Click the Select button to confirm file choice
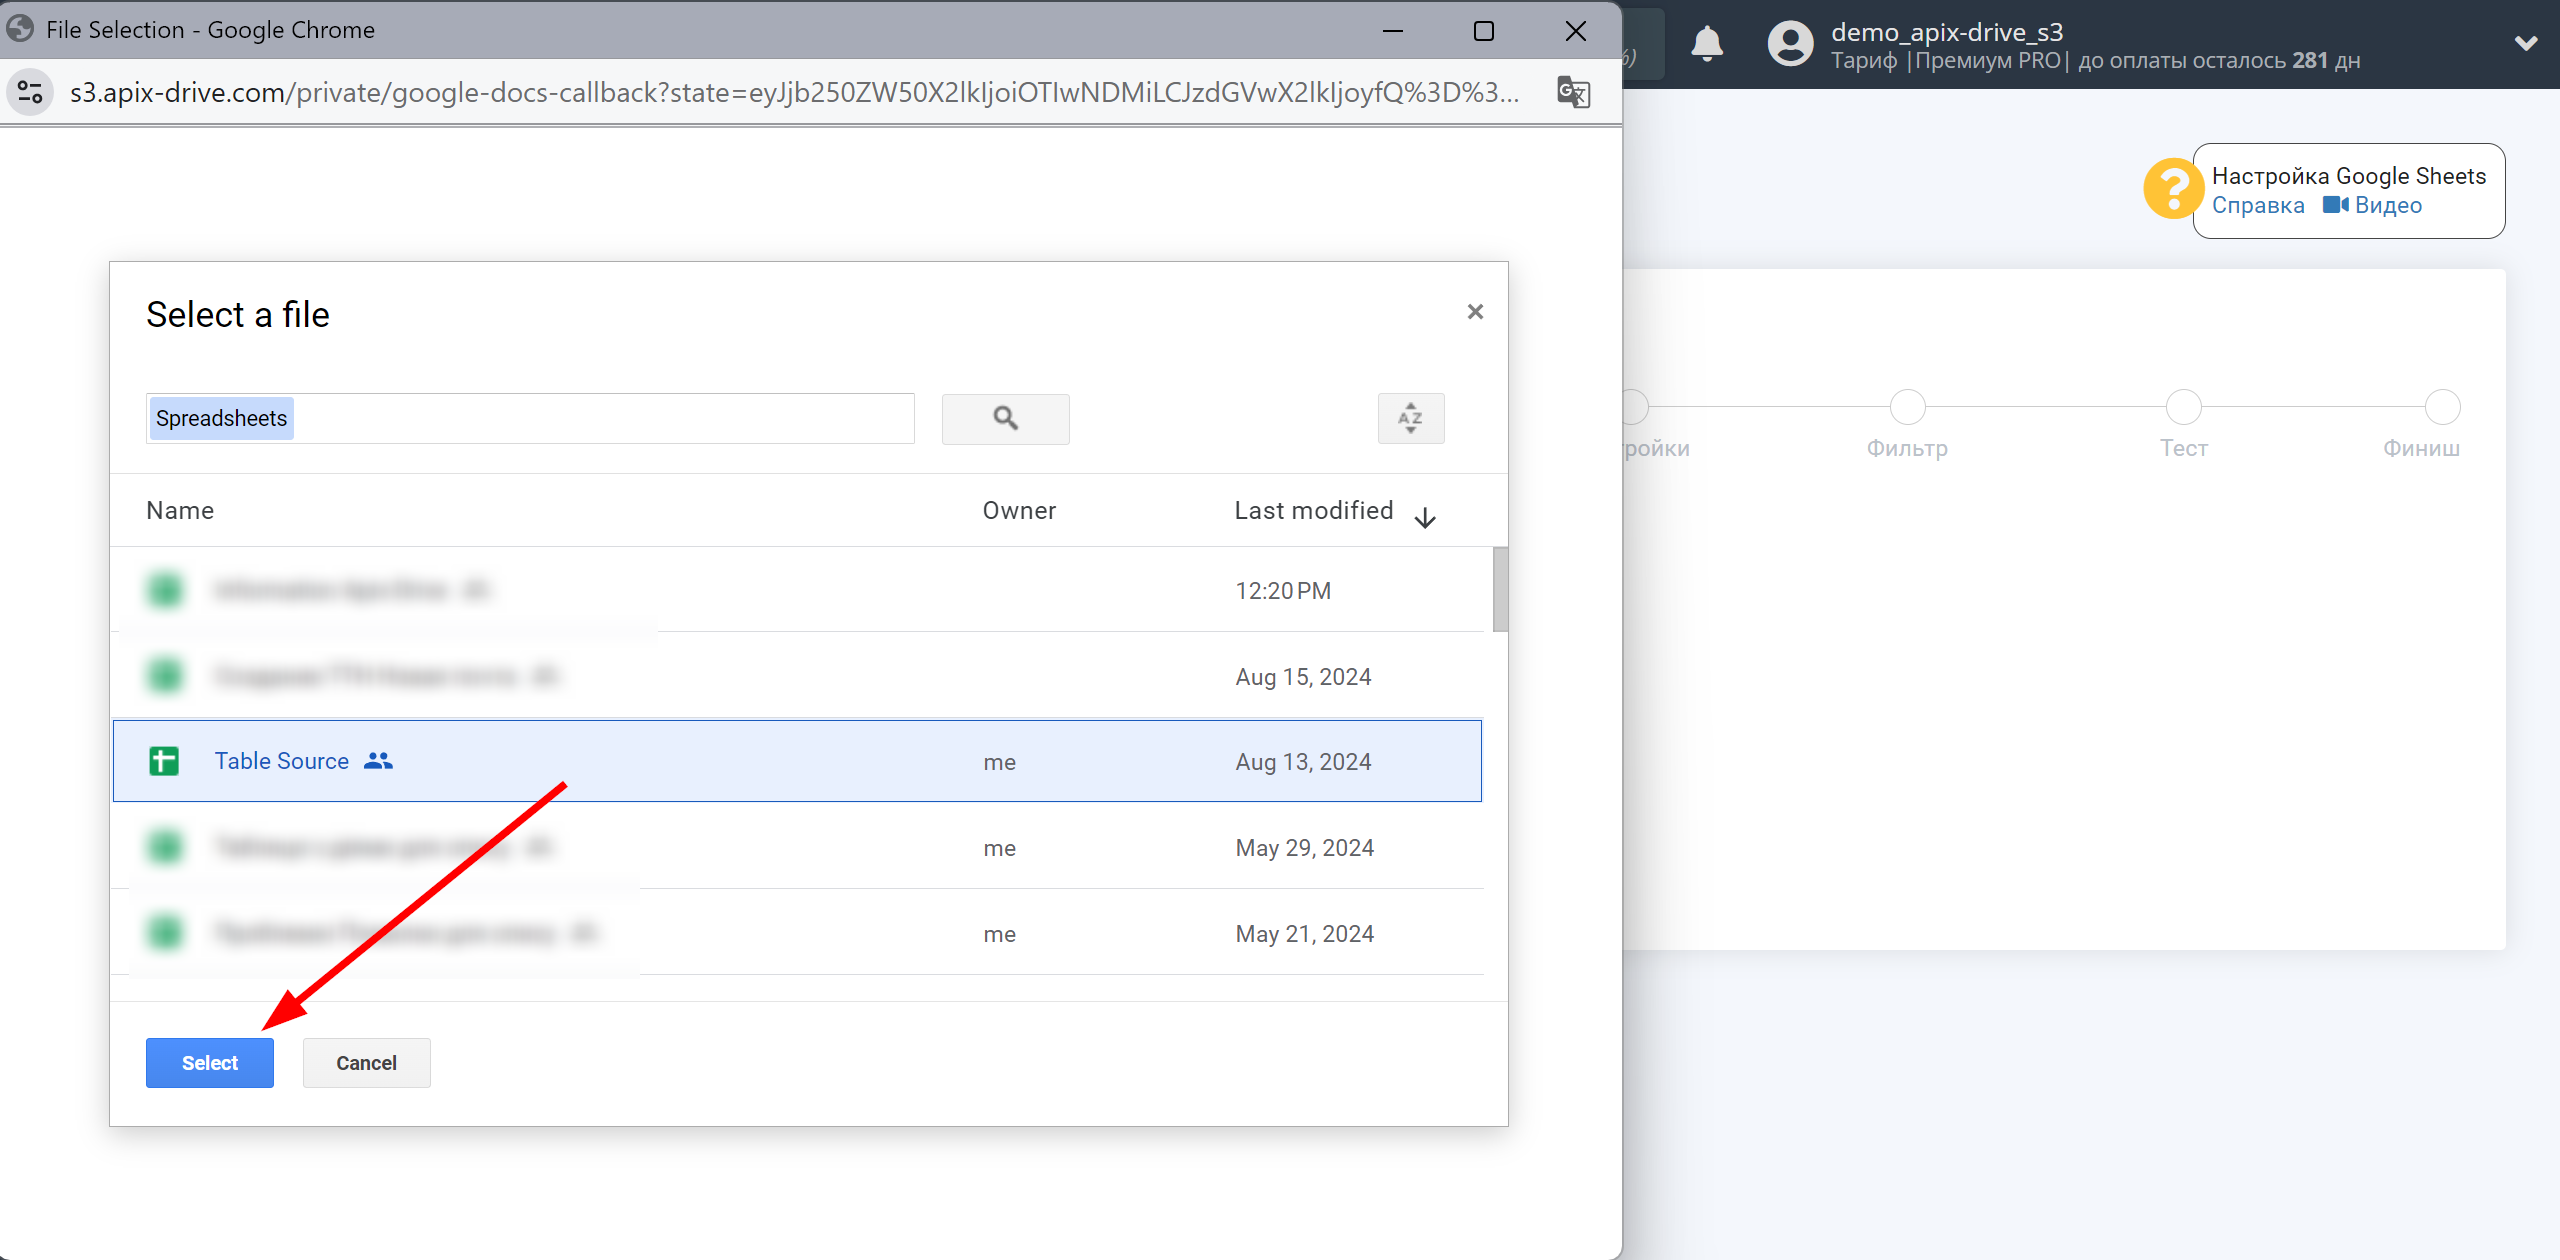The image size is (2560, 1260). pos(207,1063)
